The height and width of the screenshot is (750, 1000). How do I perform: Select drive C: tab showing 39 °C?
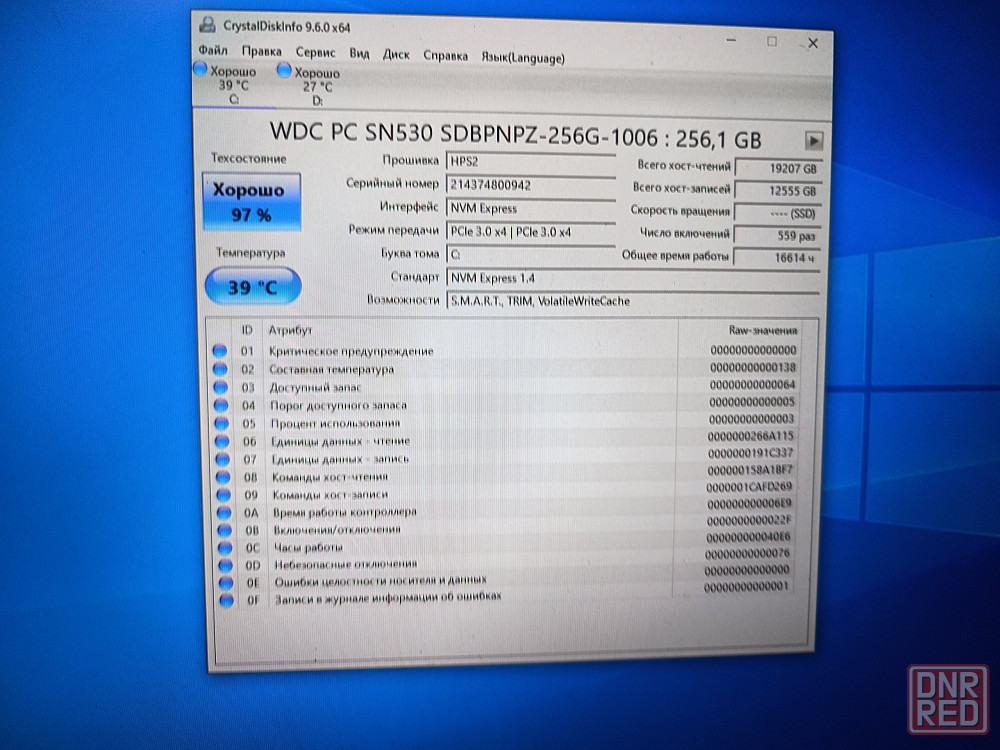(x=233, y=85)
